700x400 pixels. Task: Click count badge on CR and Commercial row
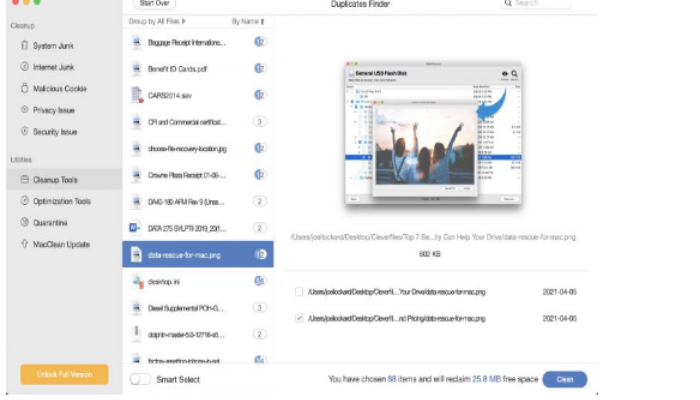(x=260, y=121)
